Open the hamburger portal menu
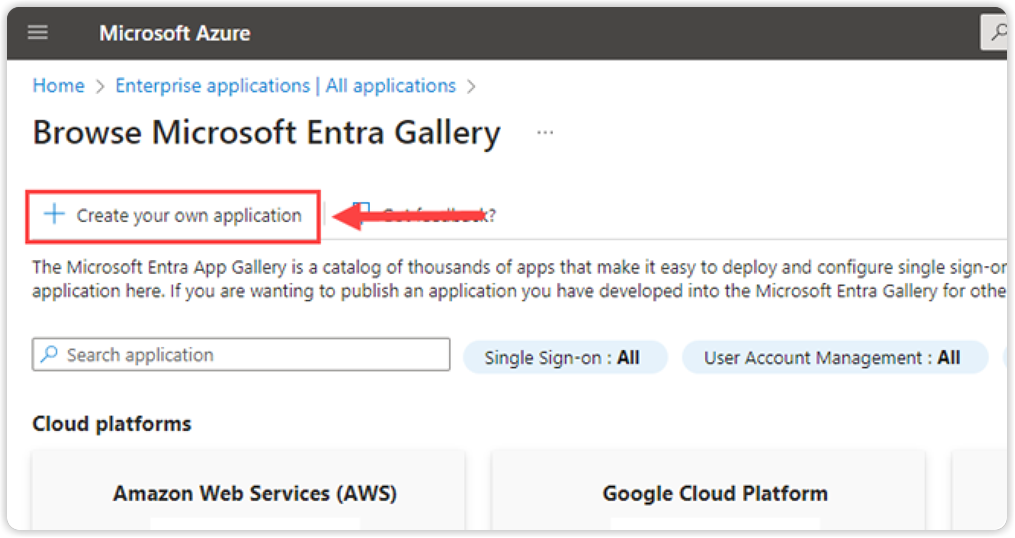The image size is (1015, 538). click(38, 32)
